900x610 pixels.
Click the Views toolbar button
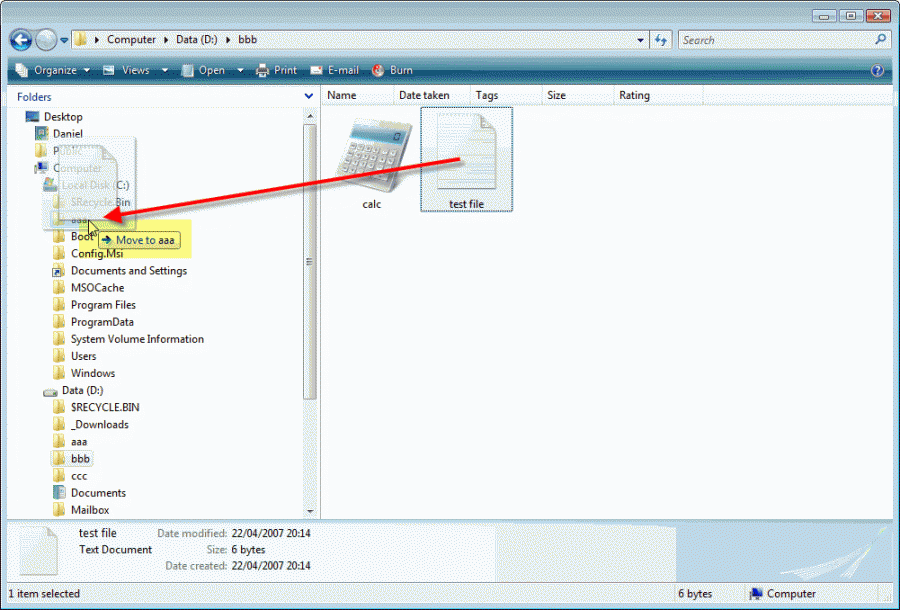coord(126,70)
